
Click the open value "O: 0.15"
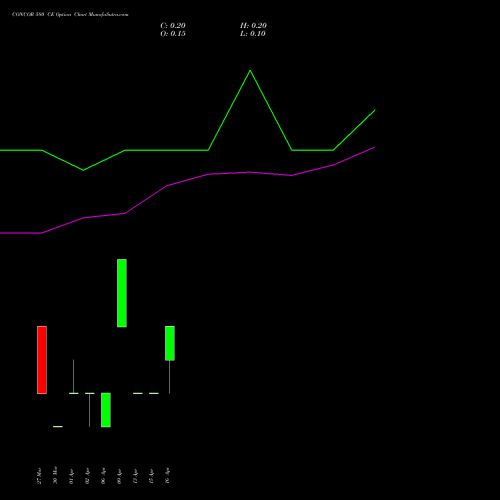(173, 34)
